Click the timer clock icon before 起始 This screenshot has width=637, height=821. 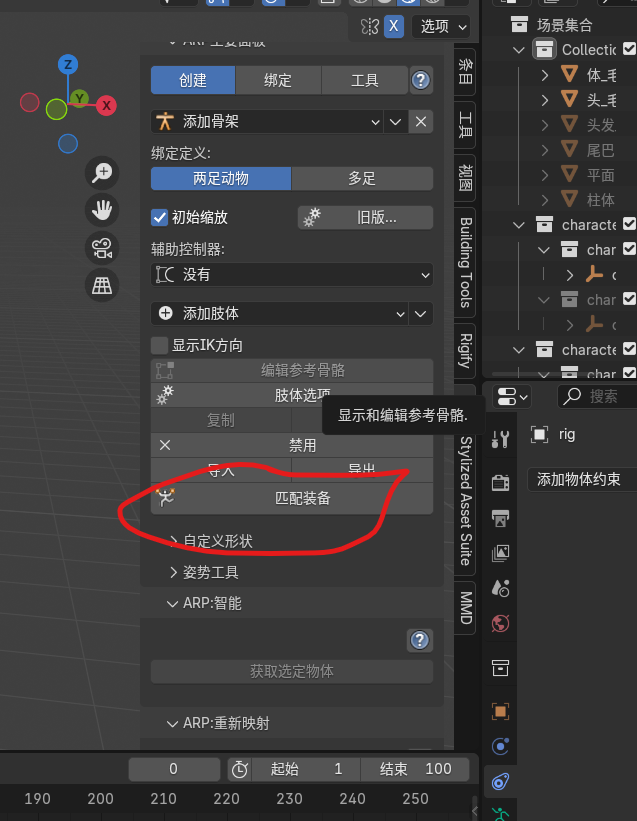(240, 769)
